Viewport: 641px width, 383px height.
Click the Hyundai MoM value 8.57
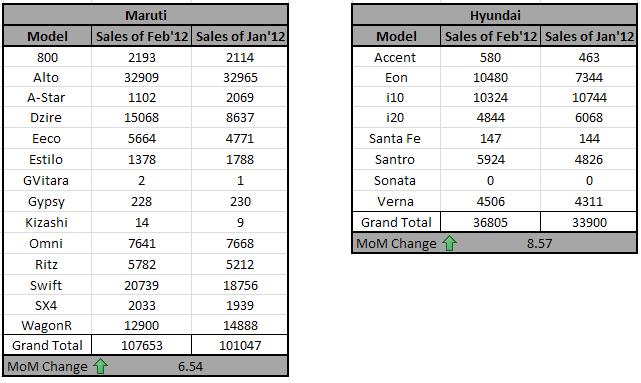(x=539, y=243)
